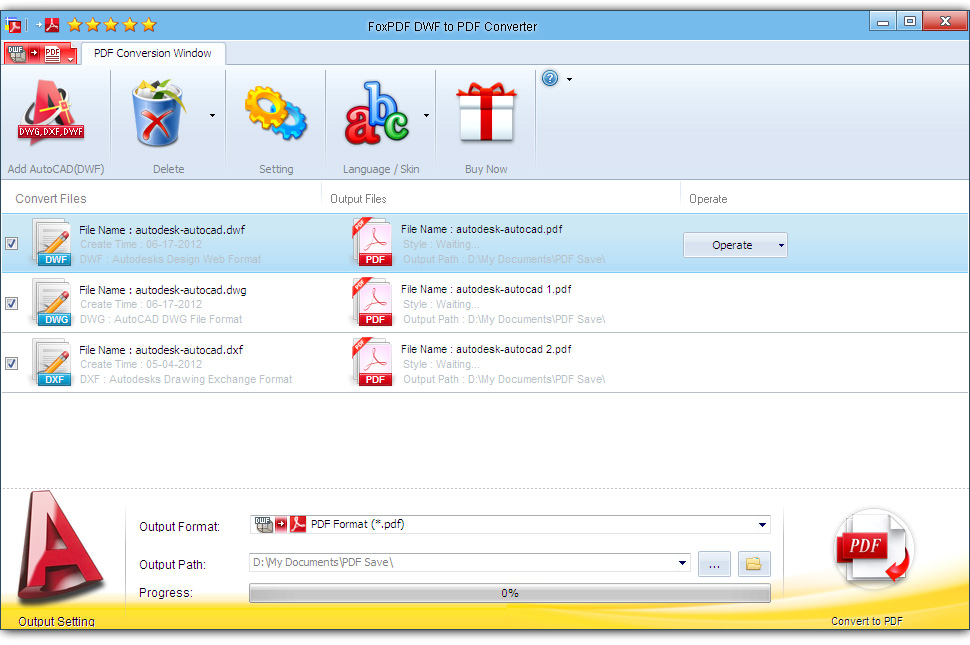The width and height of the screenshot is (970, 645).
Task: Expand the Language / Skin dropdown arrow
Action: point(426,116)
